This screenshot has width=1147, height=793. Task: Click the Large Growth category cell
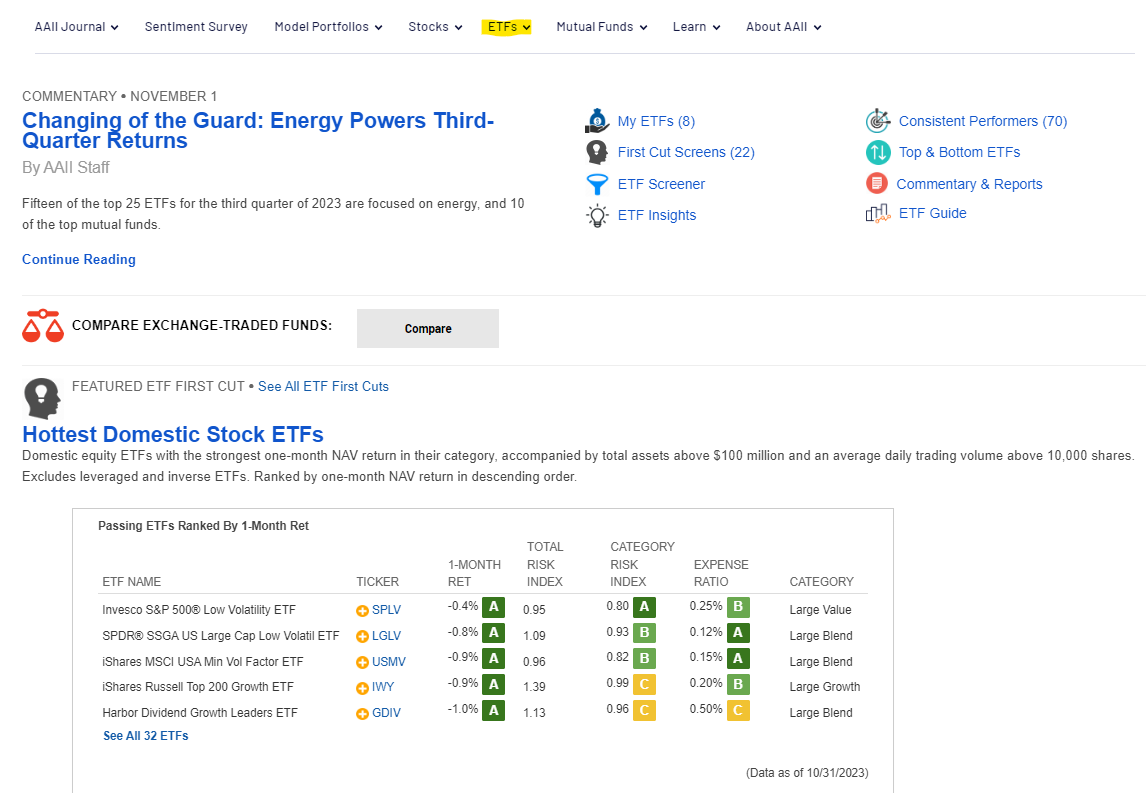824,687
